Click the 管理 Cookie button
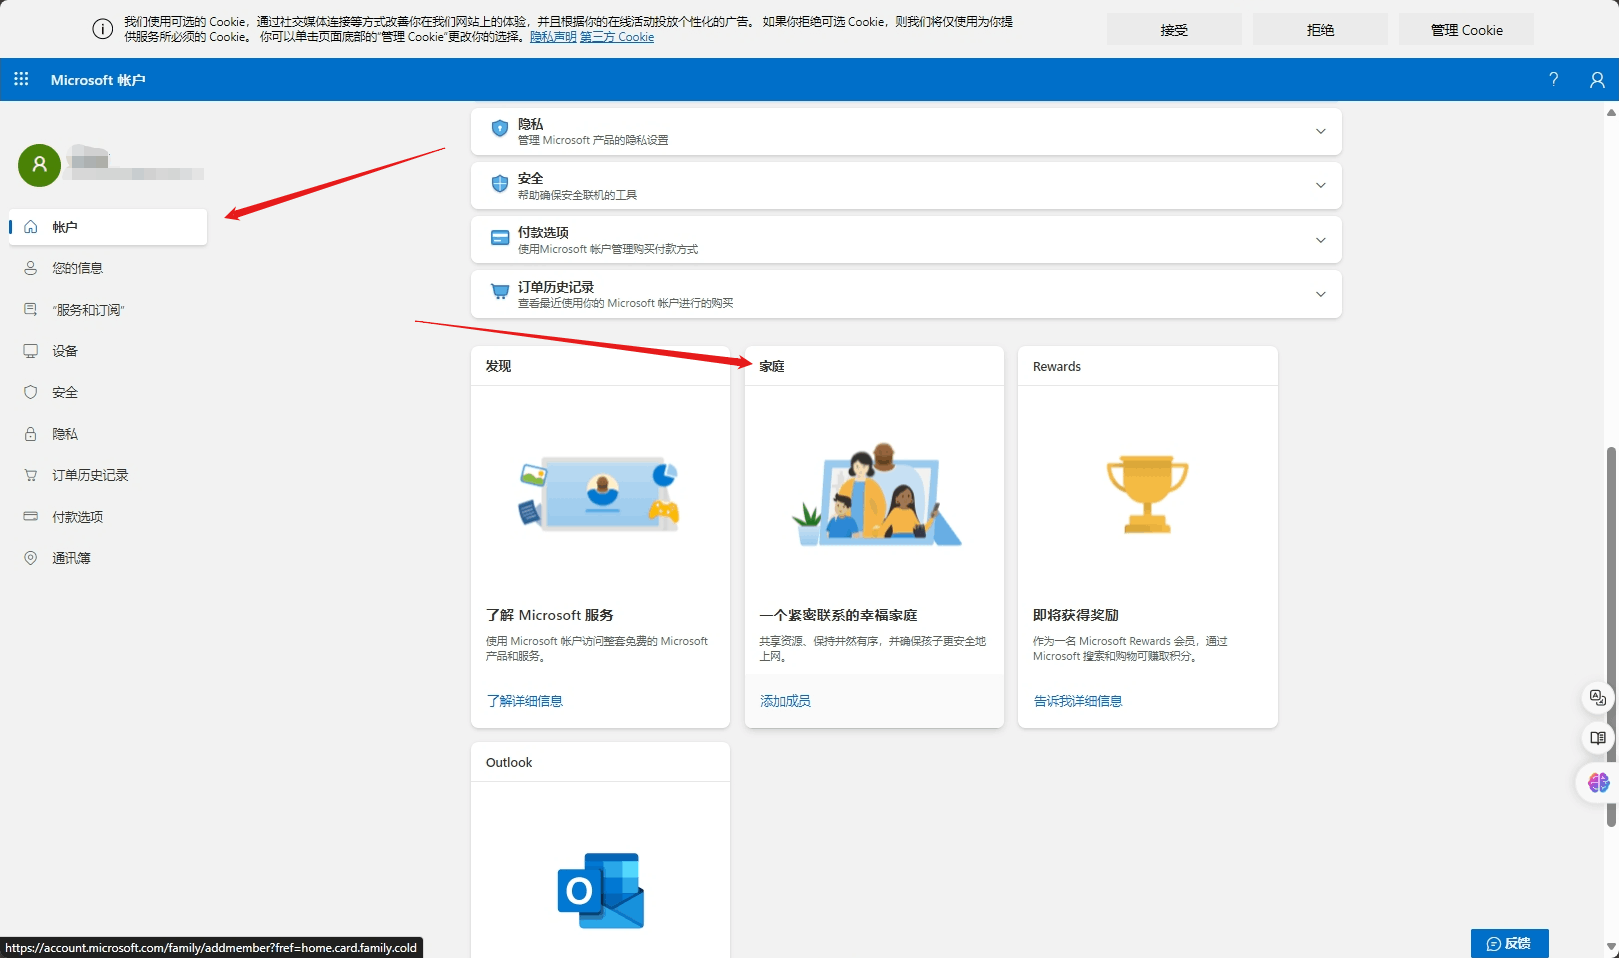1619x958 pixels. point(1466,30)
